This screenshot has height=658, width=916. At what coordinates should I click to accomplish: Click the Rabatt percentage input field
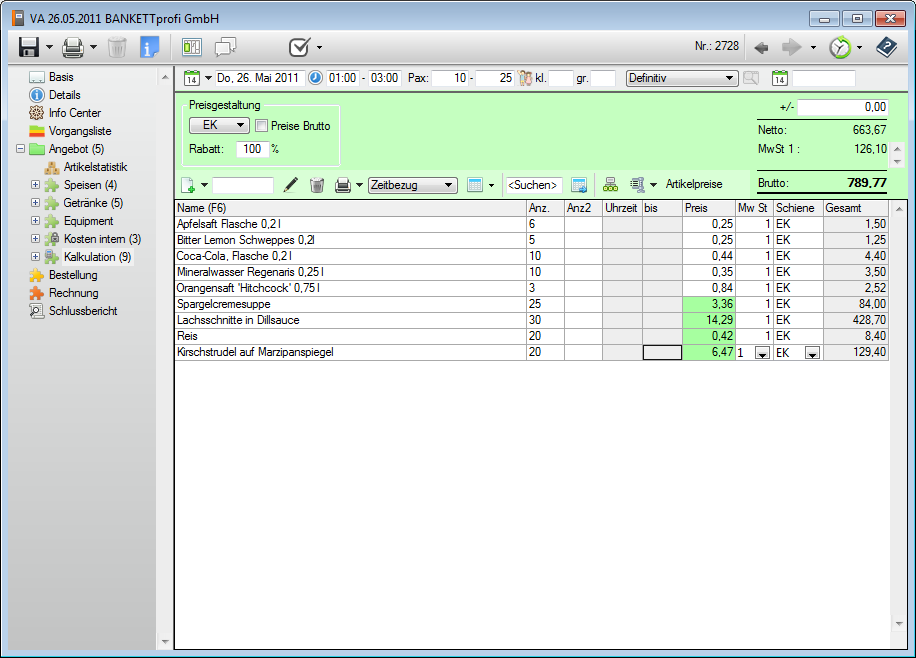251,149
